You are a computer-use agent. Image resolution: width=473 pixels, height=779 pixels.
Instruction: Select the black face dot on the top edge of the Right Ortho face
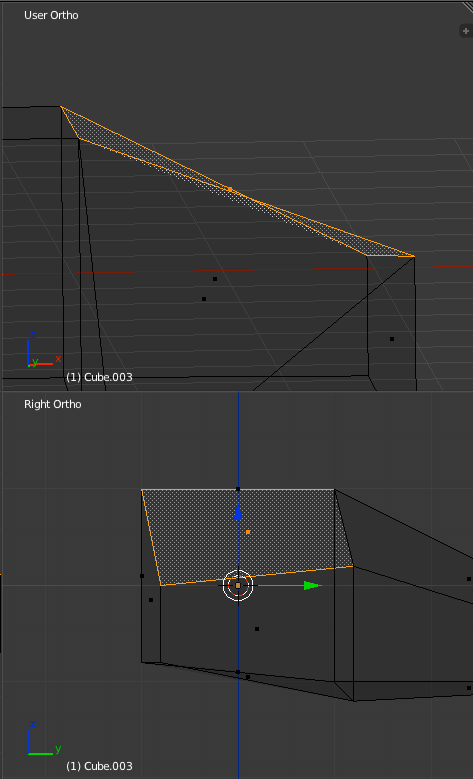pos(238,489)
